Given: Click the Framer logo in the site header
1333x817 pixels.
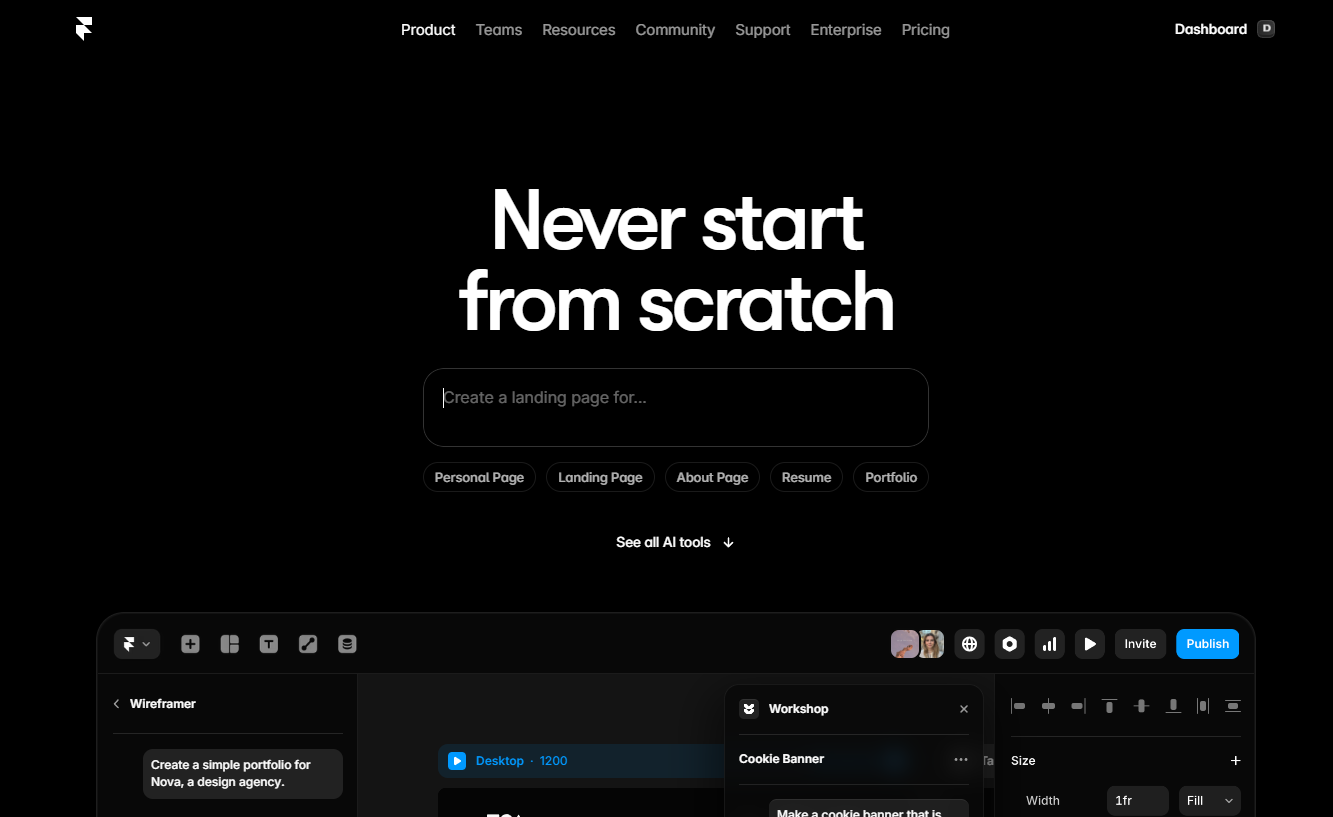Looking at the screenshot, I should [x=84, y=29].
